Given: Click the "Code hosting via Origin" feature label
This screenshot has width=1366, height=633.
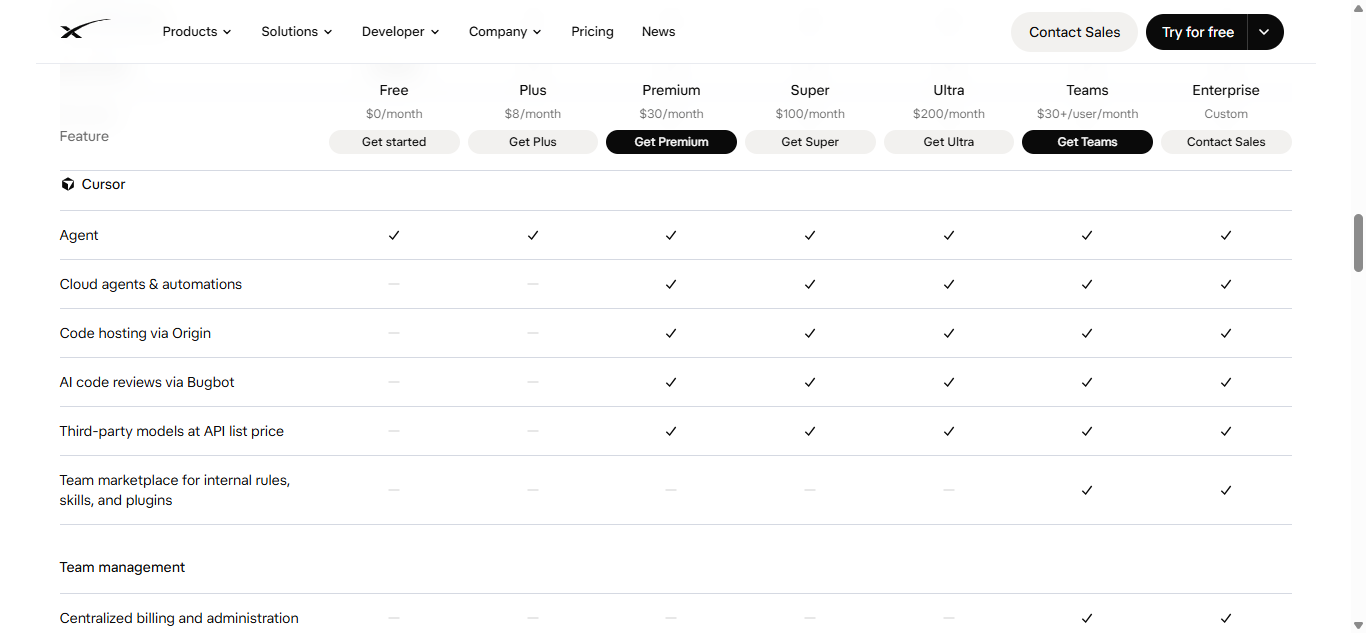Looking at the screenshot, I should (x=135, y=333).
